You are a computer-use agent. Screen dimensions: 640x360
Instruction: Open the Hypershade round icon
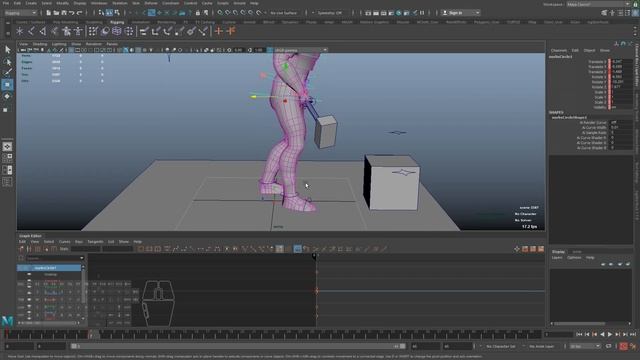click(x=399, y=13)
